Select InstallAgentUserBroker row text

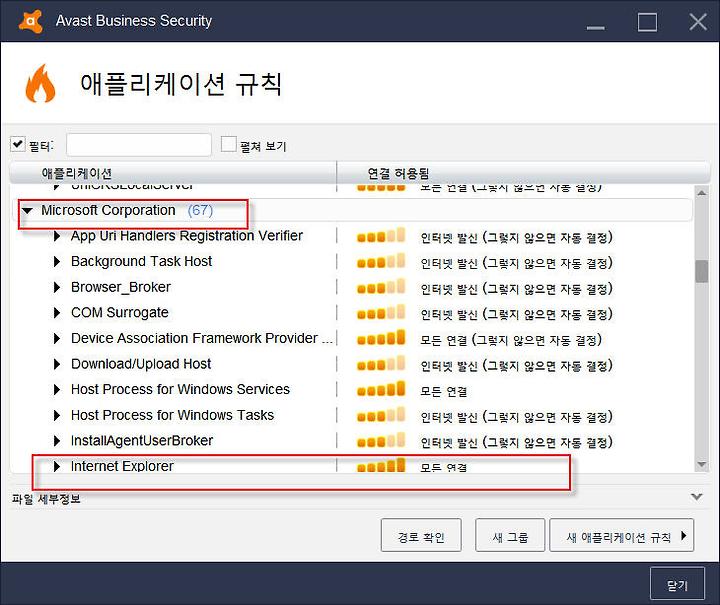click(x=142, y=441)
